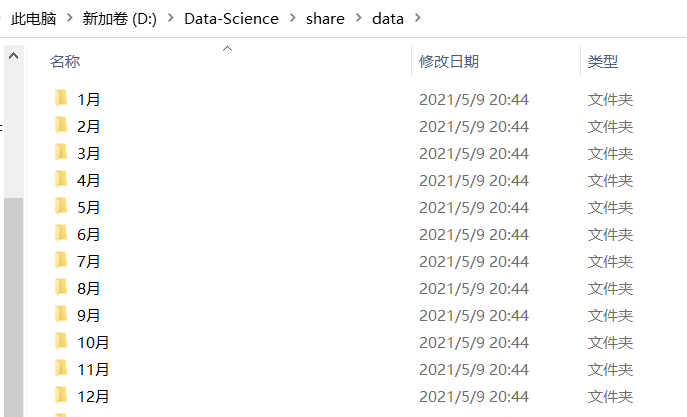This screenshot has width=687, height=417.
Task: Click the 1月 folder icon
Action: 61,98
